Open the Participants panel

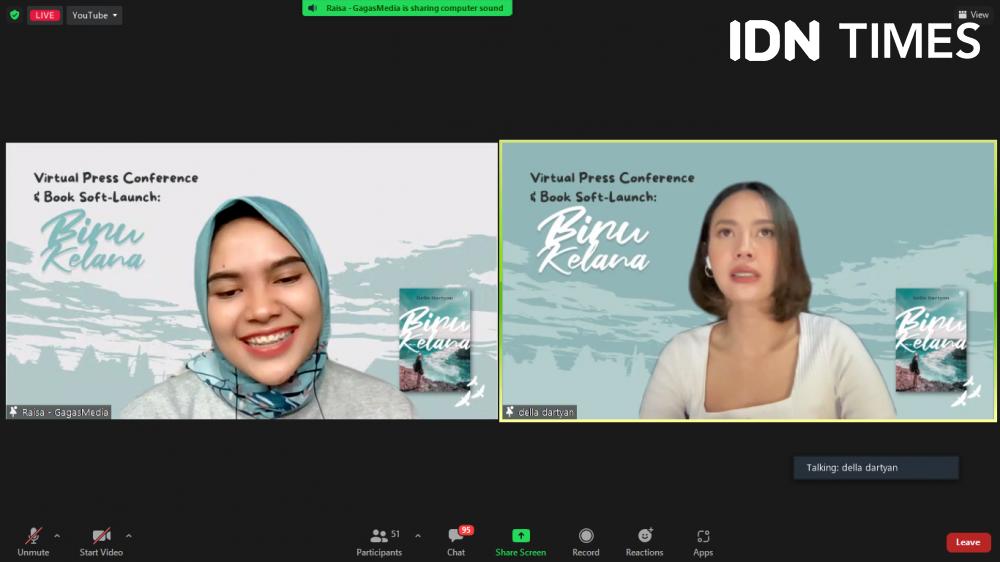coord(379,542)
